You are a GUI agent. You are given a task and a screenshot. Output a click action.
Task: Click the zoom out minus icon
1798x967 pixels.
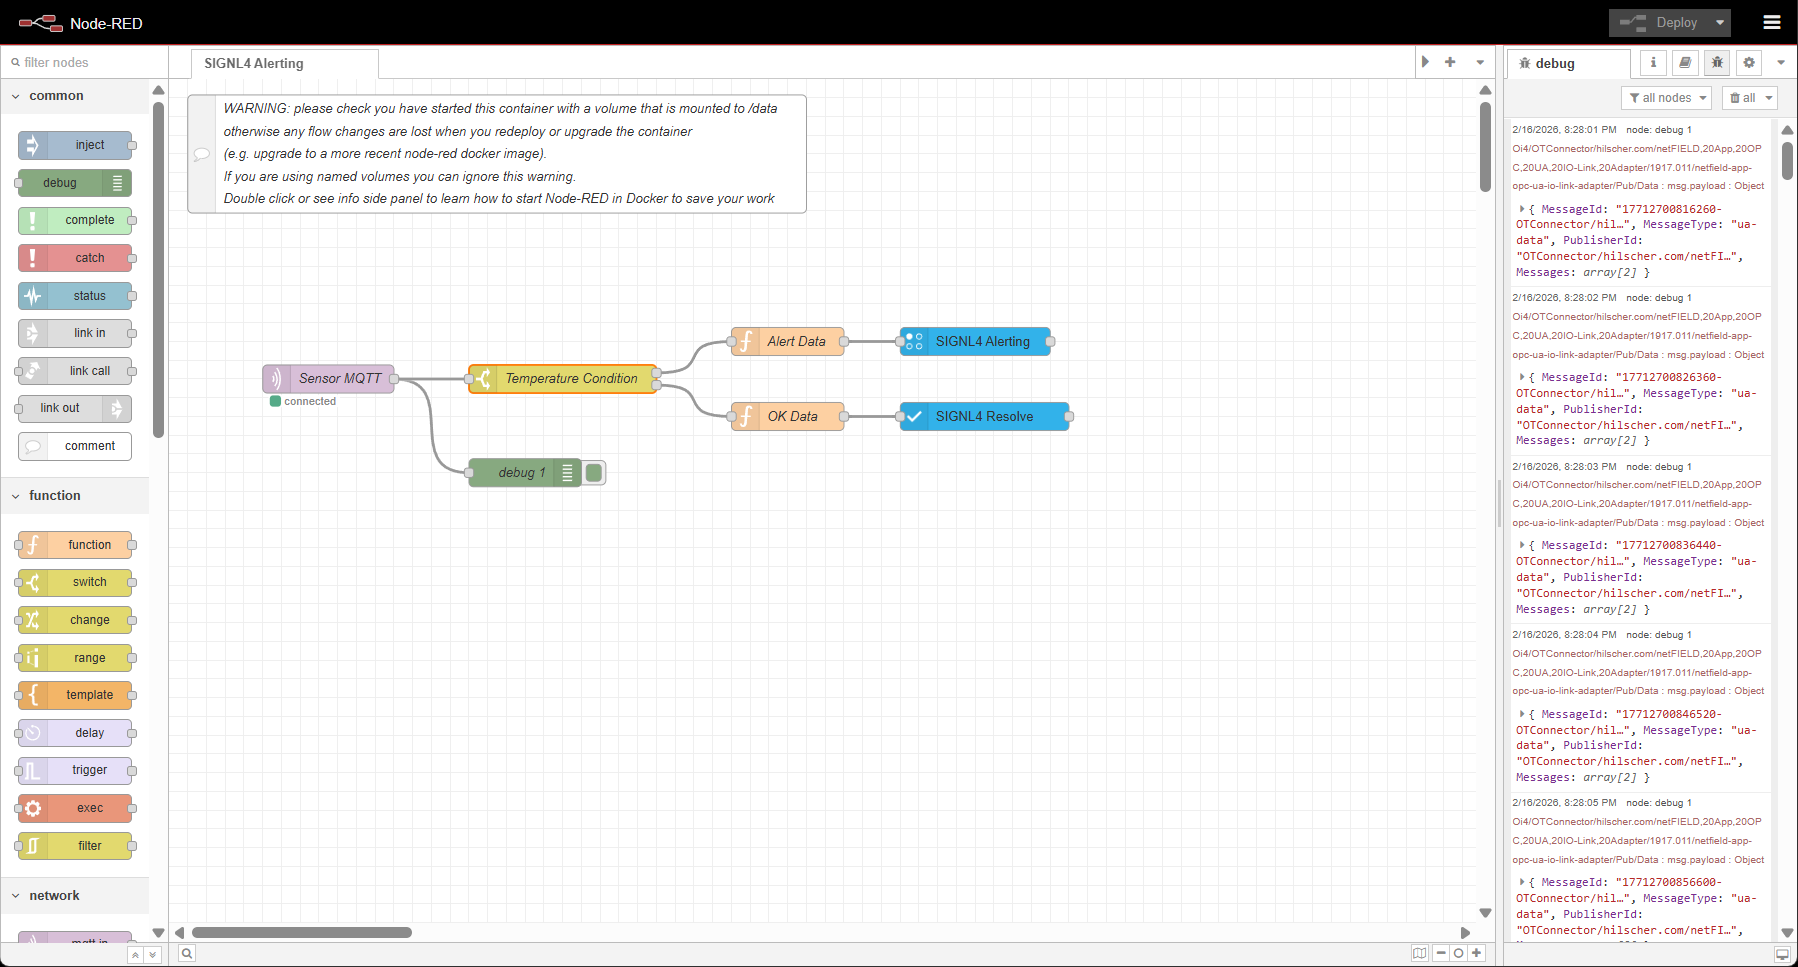pos(1441,953)
